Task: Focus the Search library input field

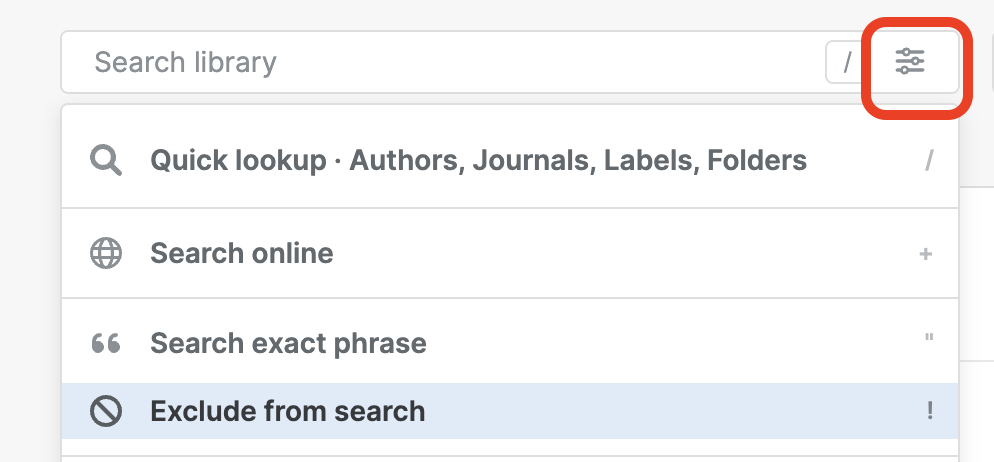Action: click(450, 62)
